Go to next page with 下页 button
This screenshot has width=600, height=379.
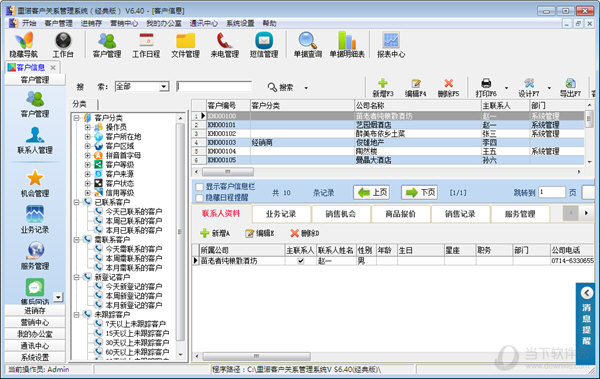click(419, 193)
